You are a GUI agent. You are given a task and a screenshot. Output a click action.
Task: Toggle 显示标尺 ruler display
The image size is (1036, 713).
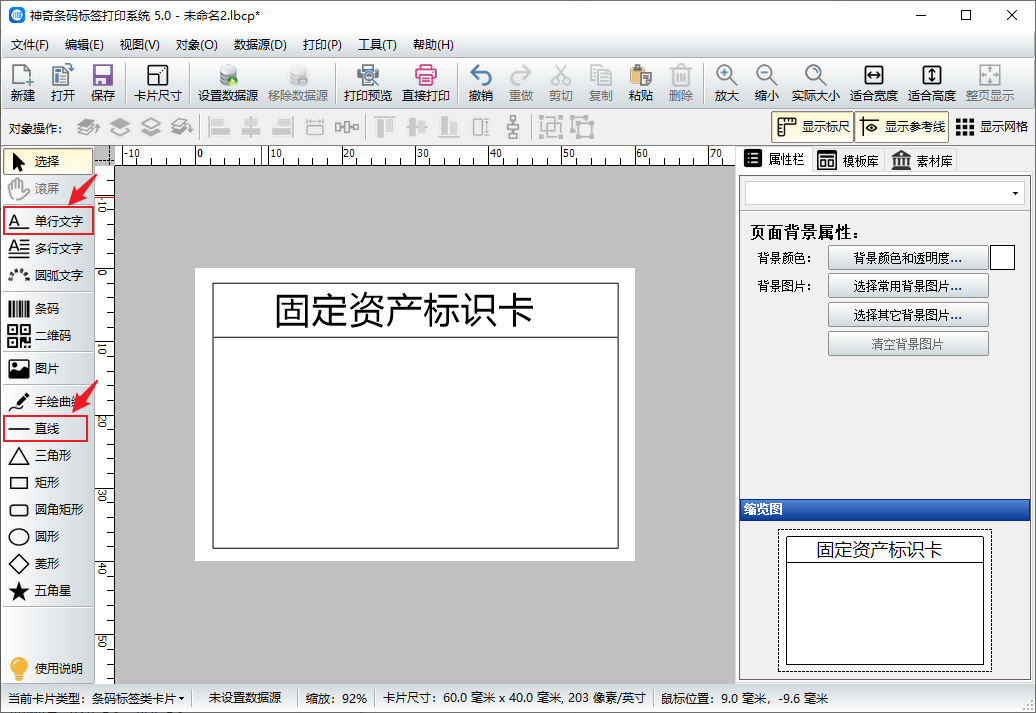pos(812,127)
